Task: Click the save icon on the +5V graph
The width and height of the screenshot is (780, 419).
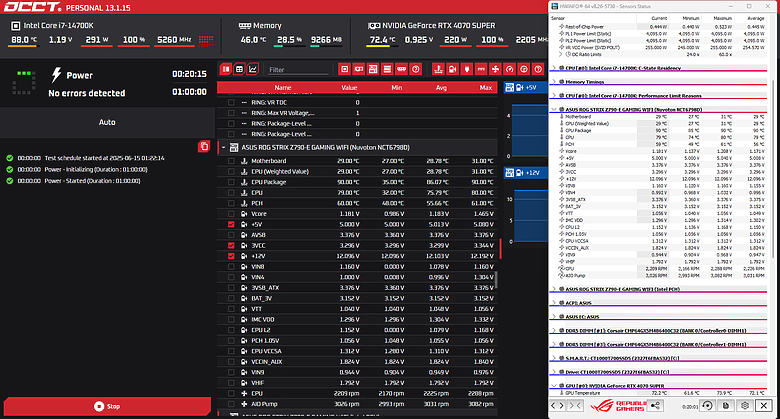Action: [509, 88]
